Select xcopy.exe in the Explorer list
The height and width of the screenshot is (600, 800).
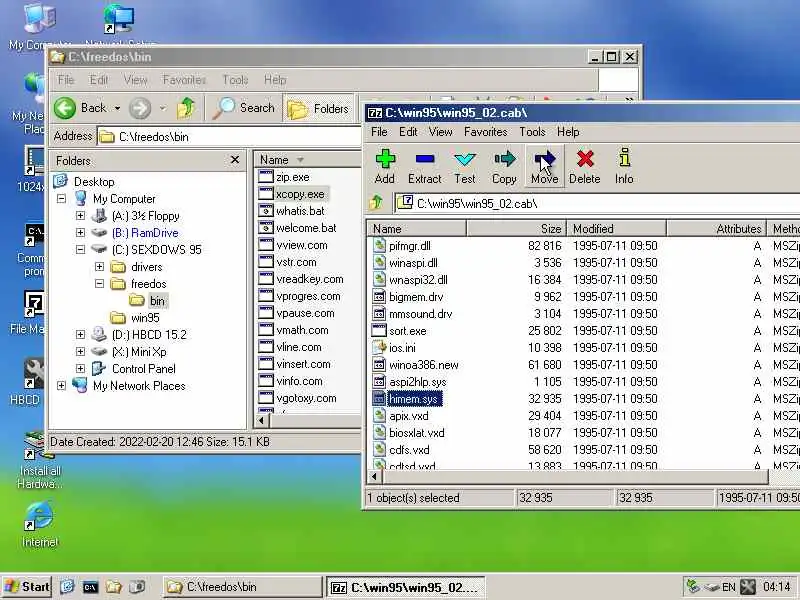tap(300, 194)
